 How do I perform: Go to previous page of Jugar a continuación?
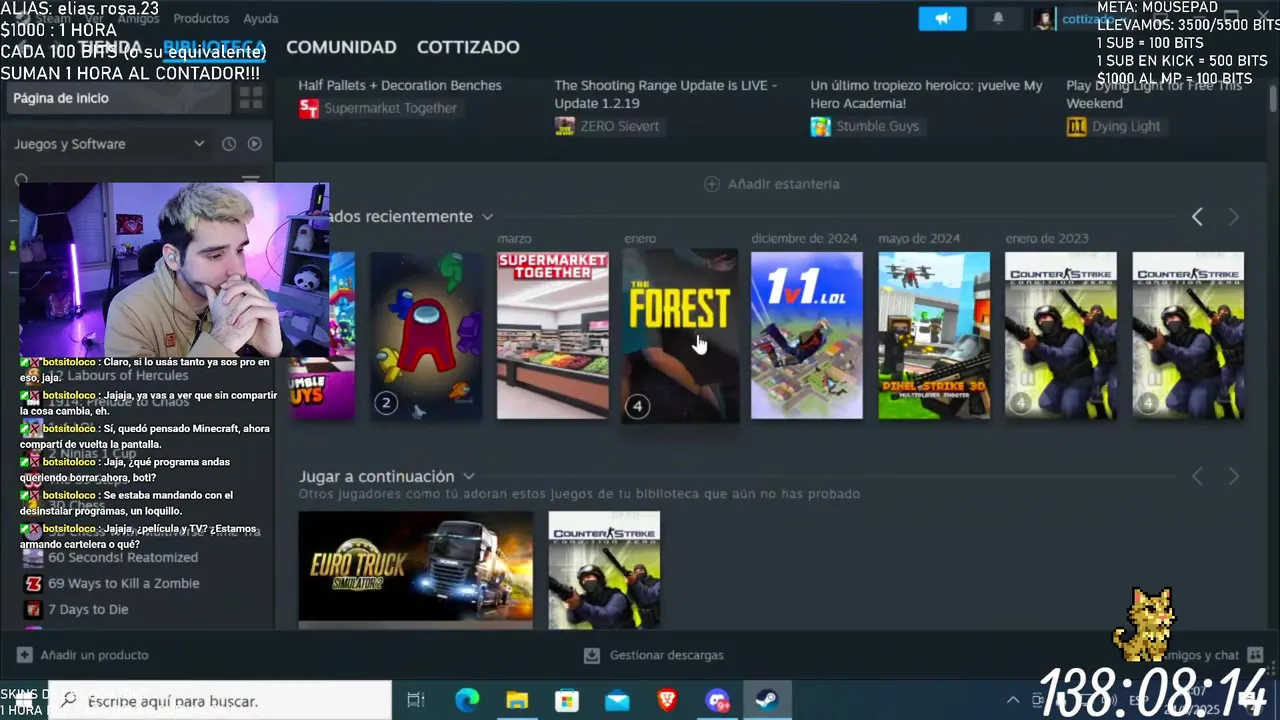pos(1197,477)
